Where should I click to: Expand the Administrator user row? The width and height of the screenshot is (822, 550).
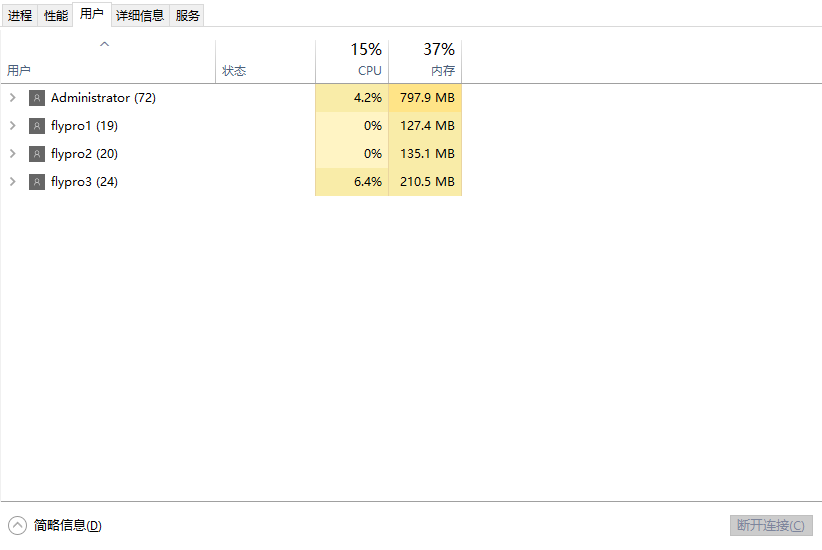coord(12,98)
